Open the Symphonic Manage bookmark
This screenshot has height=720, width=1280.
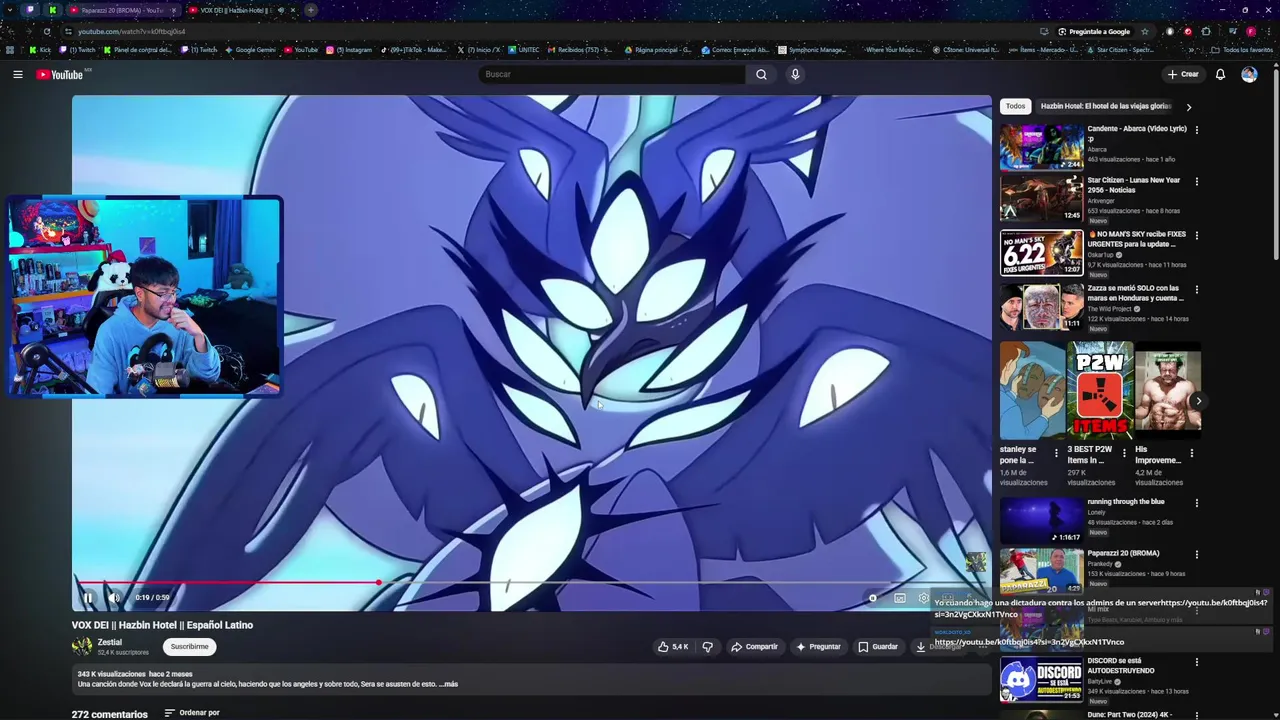812,49
